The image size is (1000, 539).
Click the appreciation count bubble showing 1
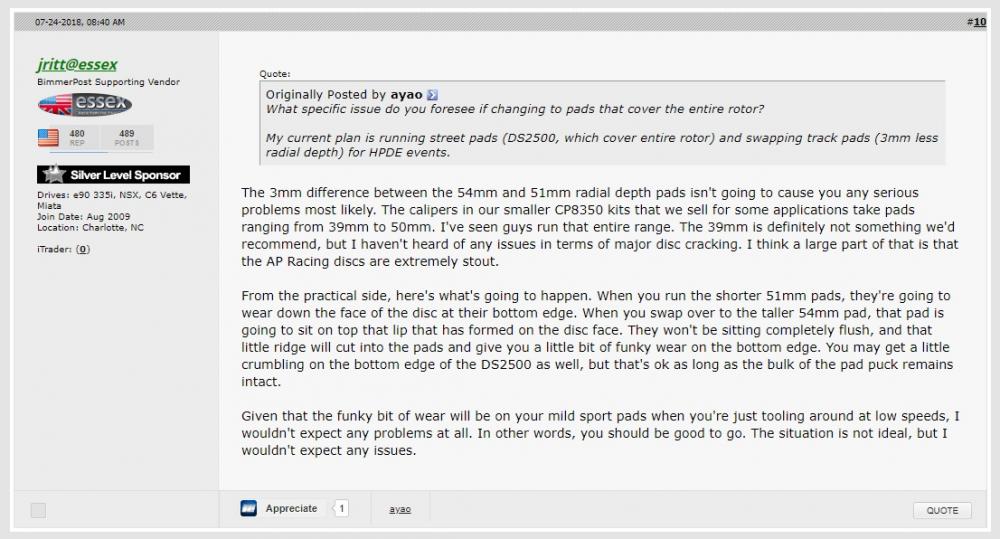click(341, 508)
